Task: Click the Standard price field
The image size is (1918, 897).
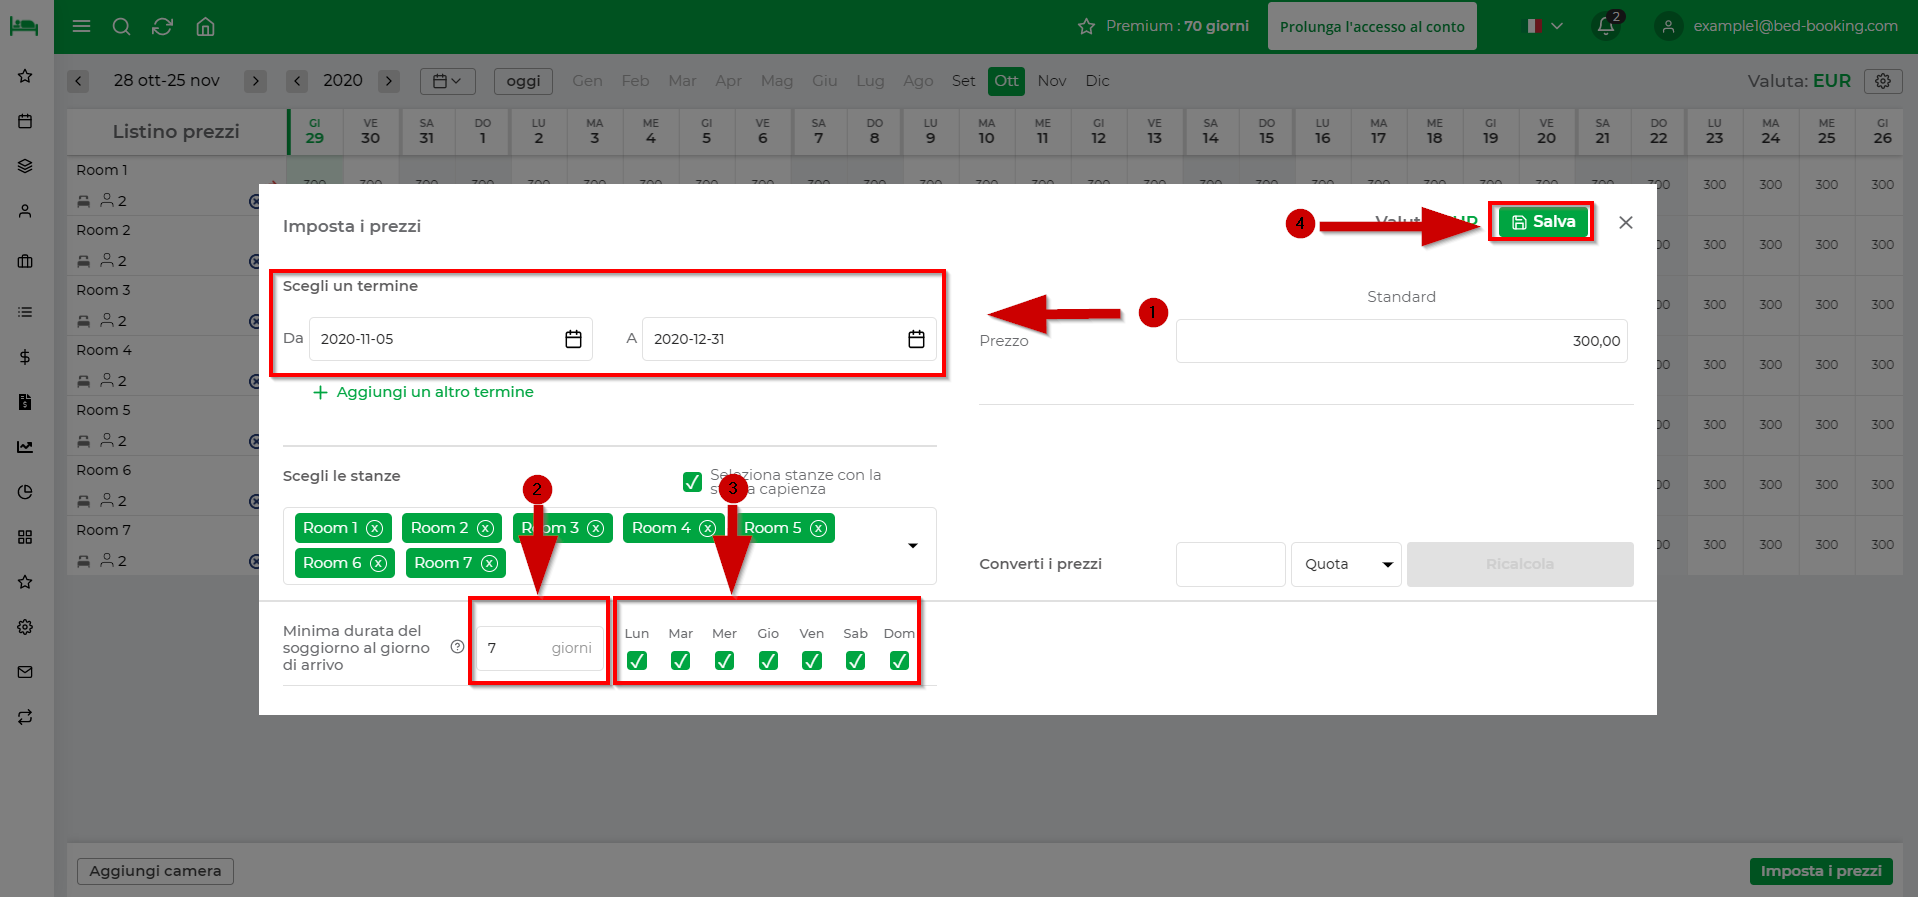Action: pos(1401,341)
